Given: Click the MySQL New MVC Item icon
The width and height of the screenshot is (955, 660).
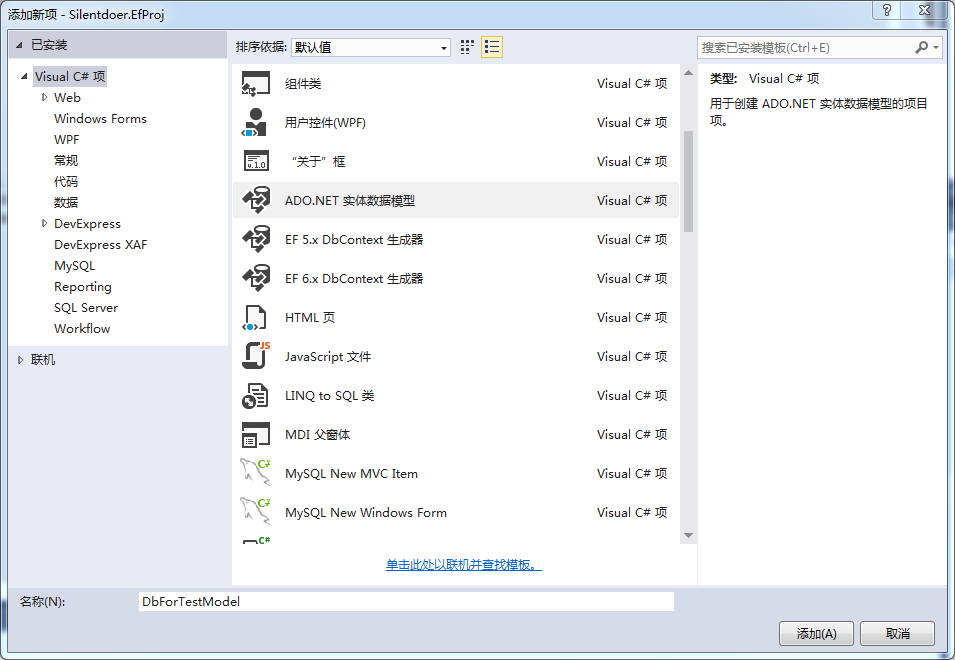Looking at the screenshot, I should coord(256,473).
